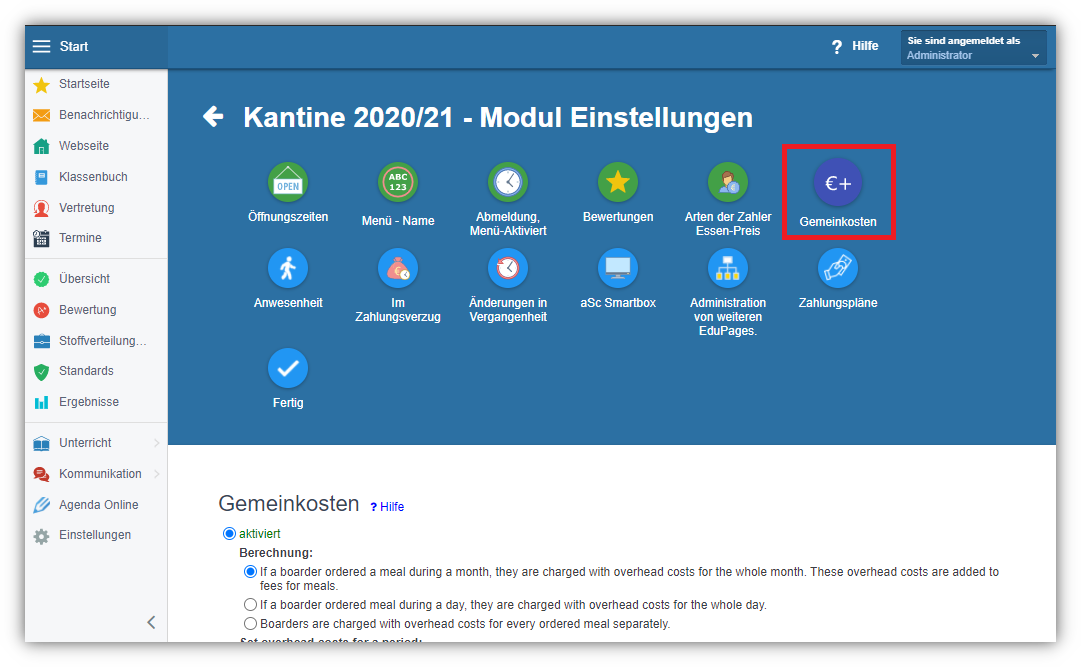Select overhead costs for the whole month option
This screenshot has width=1081, height=667.
[x=250, y=572]
